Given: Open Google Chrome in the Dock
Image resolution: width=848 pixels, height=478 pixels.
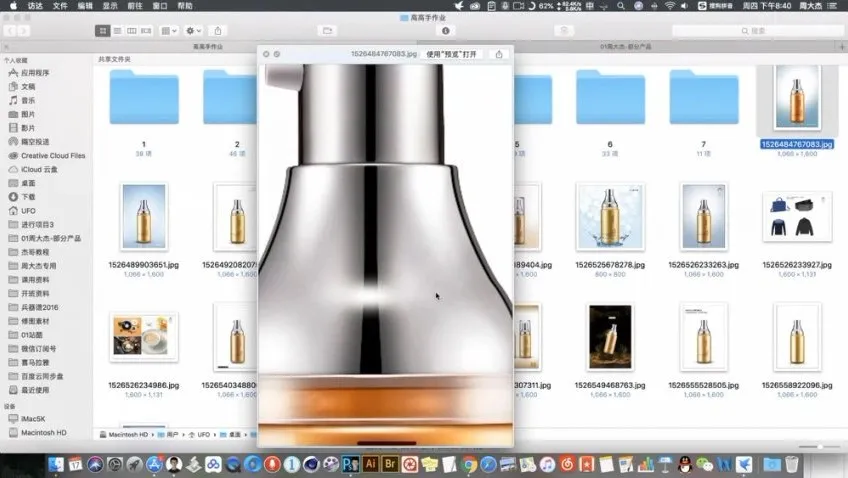Looking at the screenshot, I should coord(468,464).
